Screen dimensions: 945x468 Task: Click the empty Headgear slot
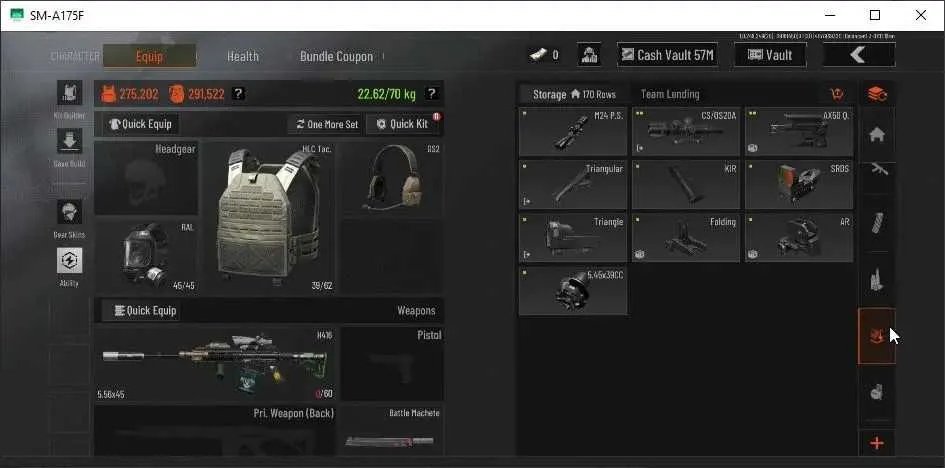point(146,178)
